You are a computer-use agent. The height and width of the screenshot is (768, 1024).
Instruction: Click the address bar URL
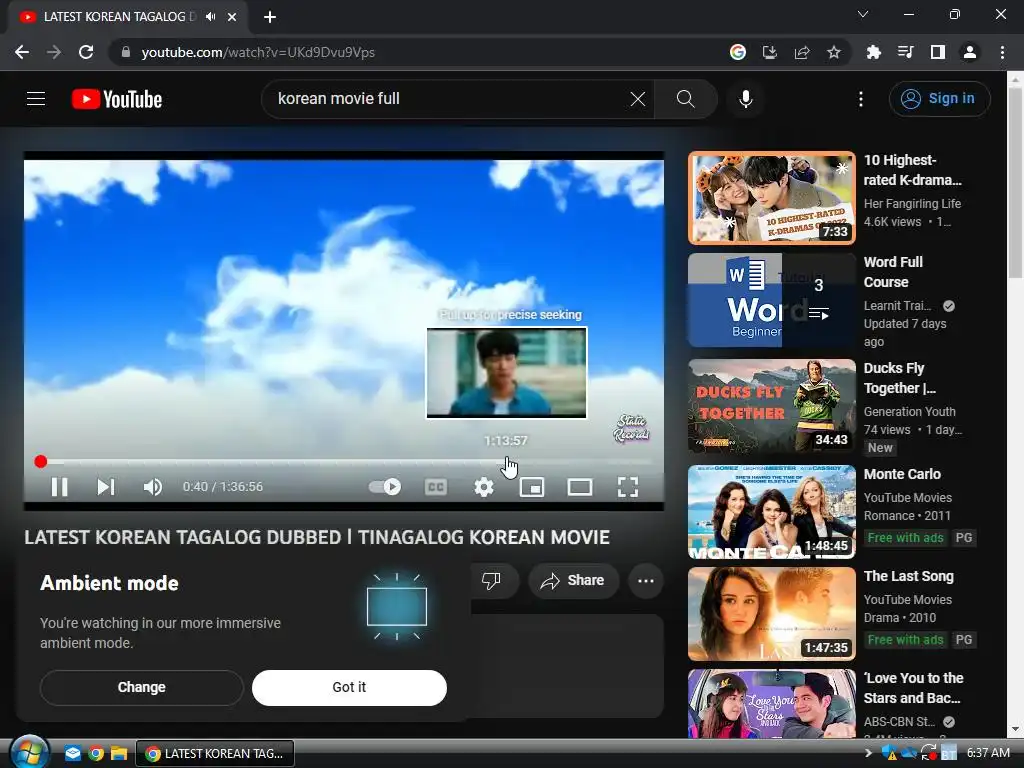tap(258, 52)
